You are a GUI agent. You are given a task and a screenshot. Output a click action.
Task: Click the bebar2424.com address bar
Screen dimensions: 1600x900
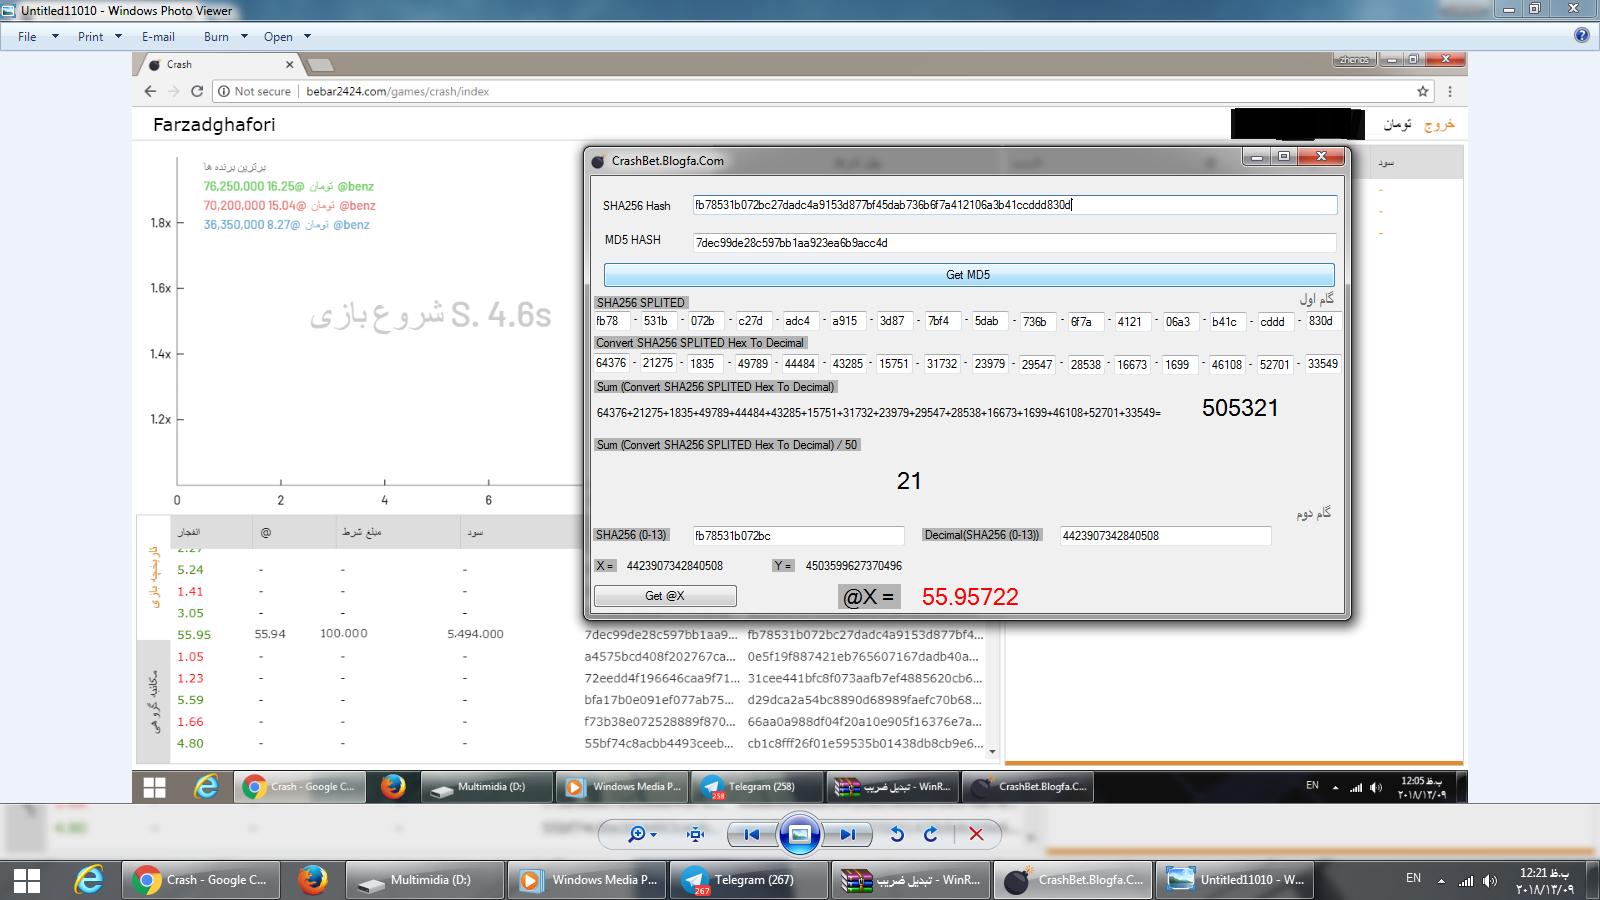(x=824, y=91)
